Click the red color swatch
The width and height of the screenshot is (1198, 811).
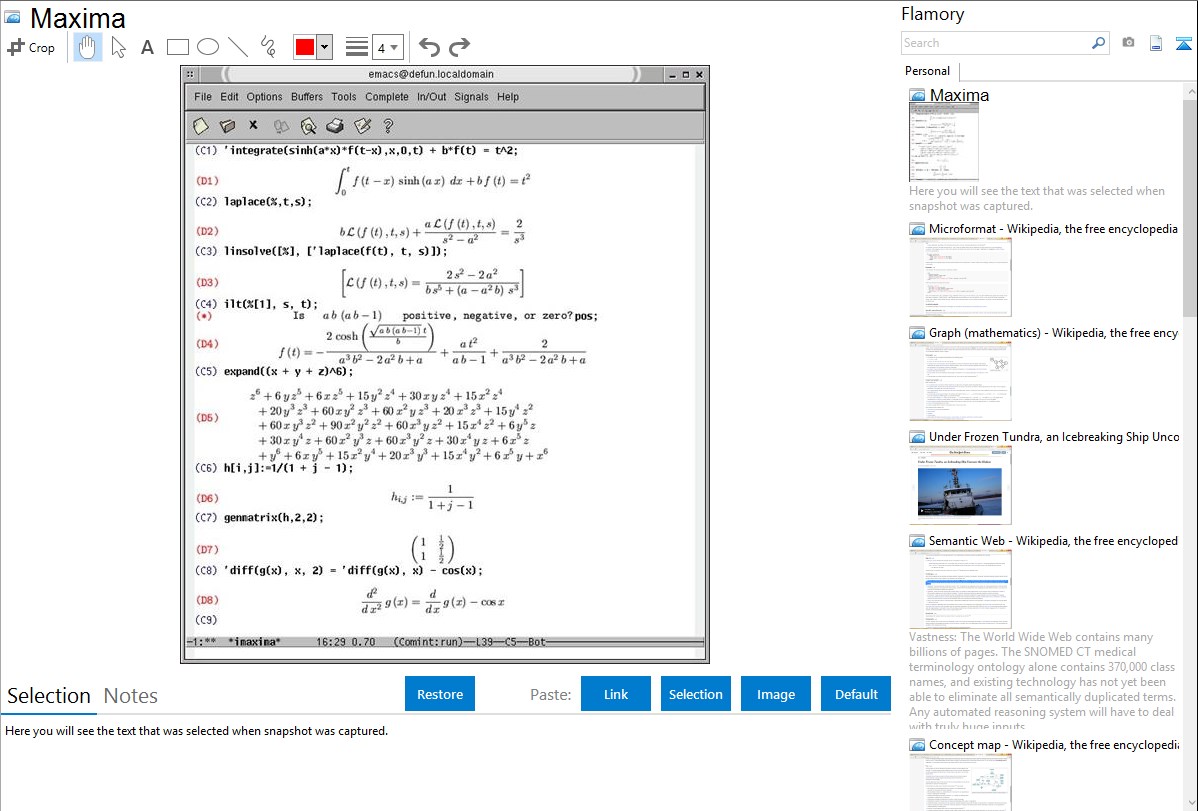pos(305,47)
